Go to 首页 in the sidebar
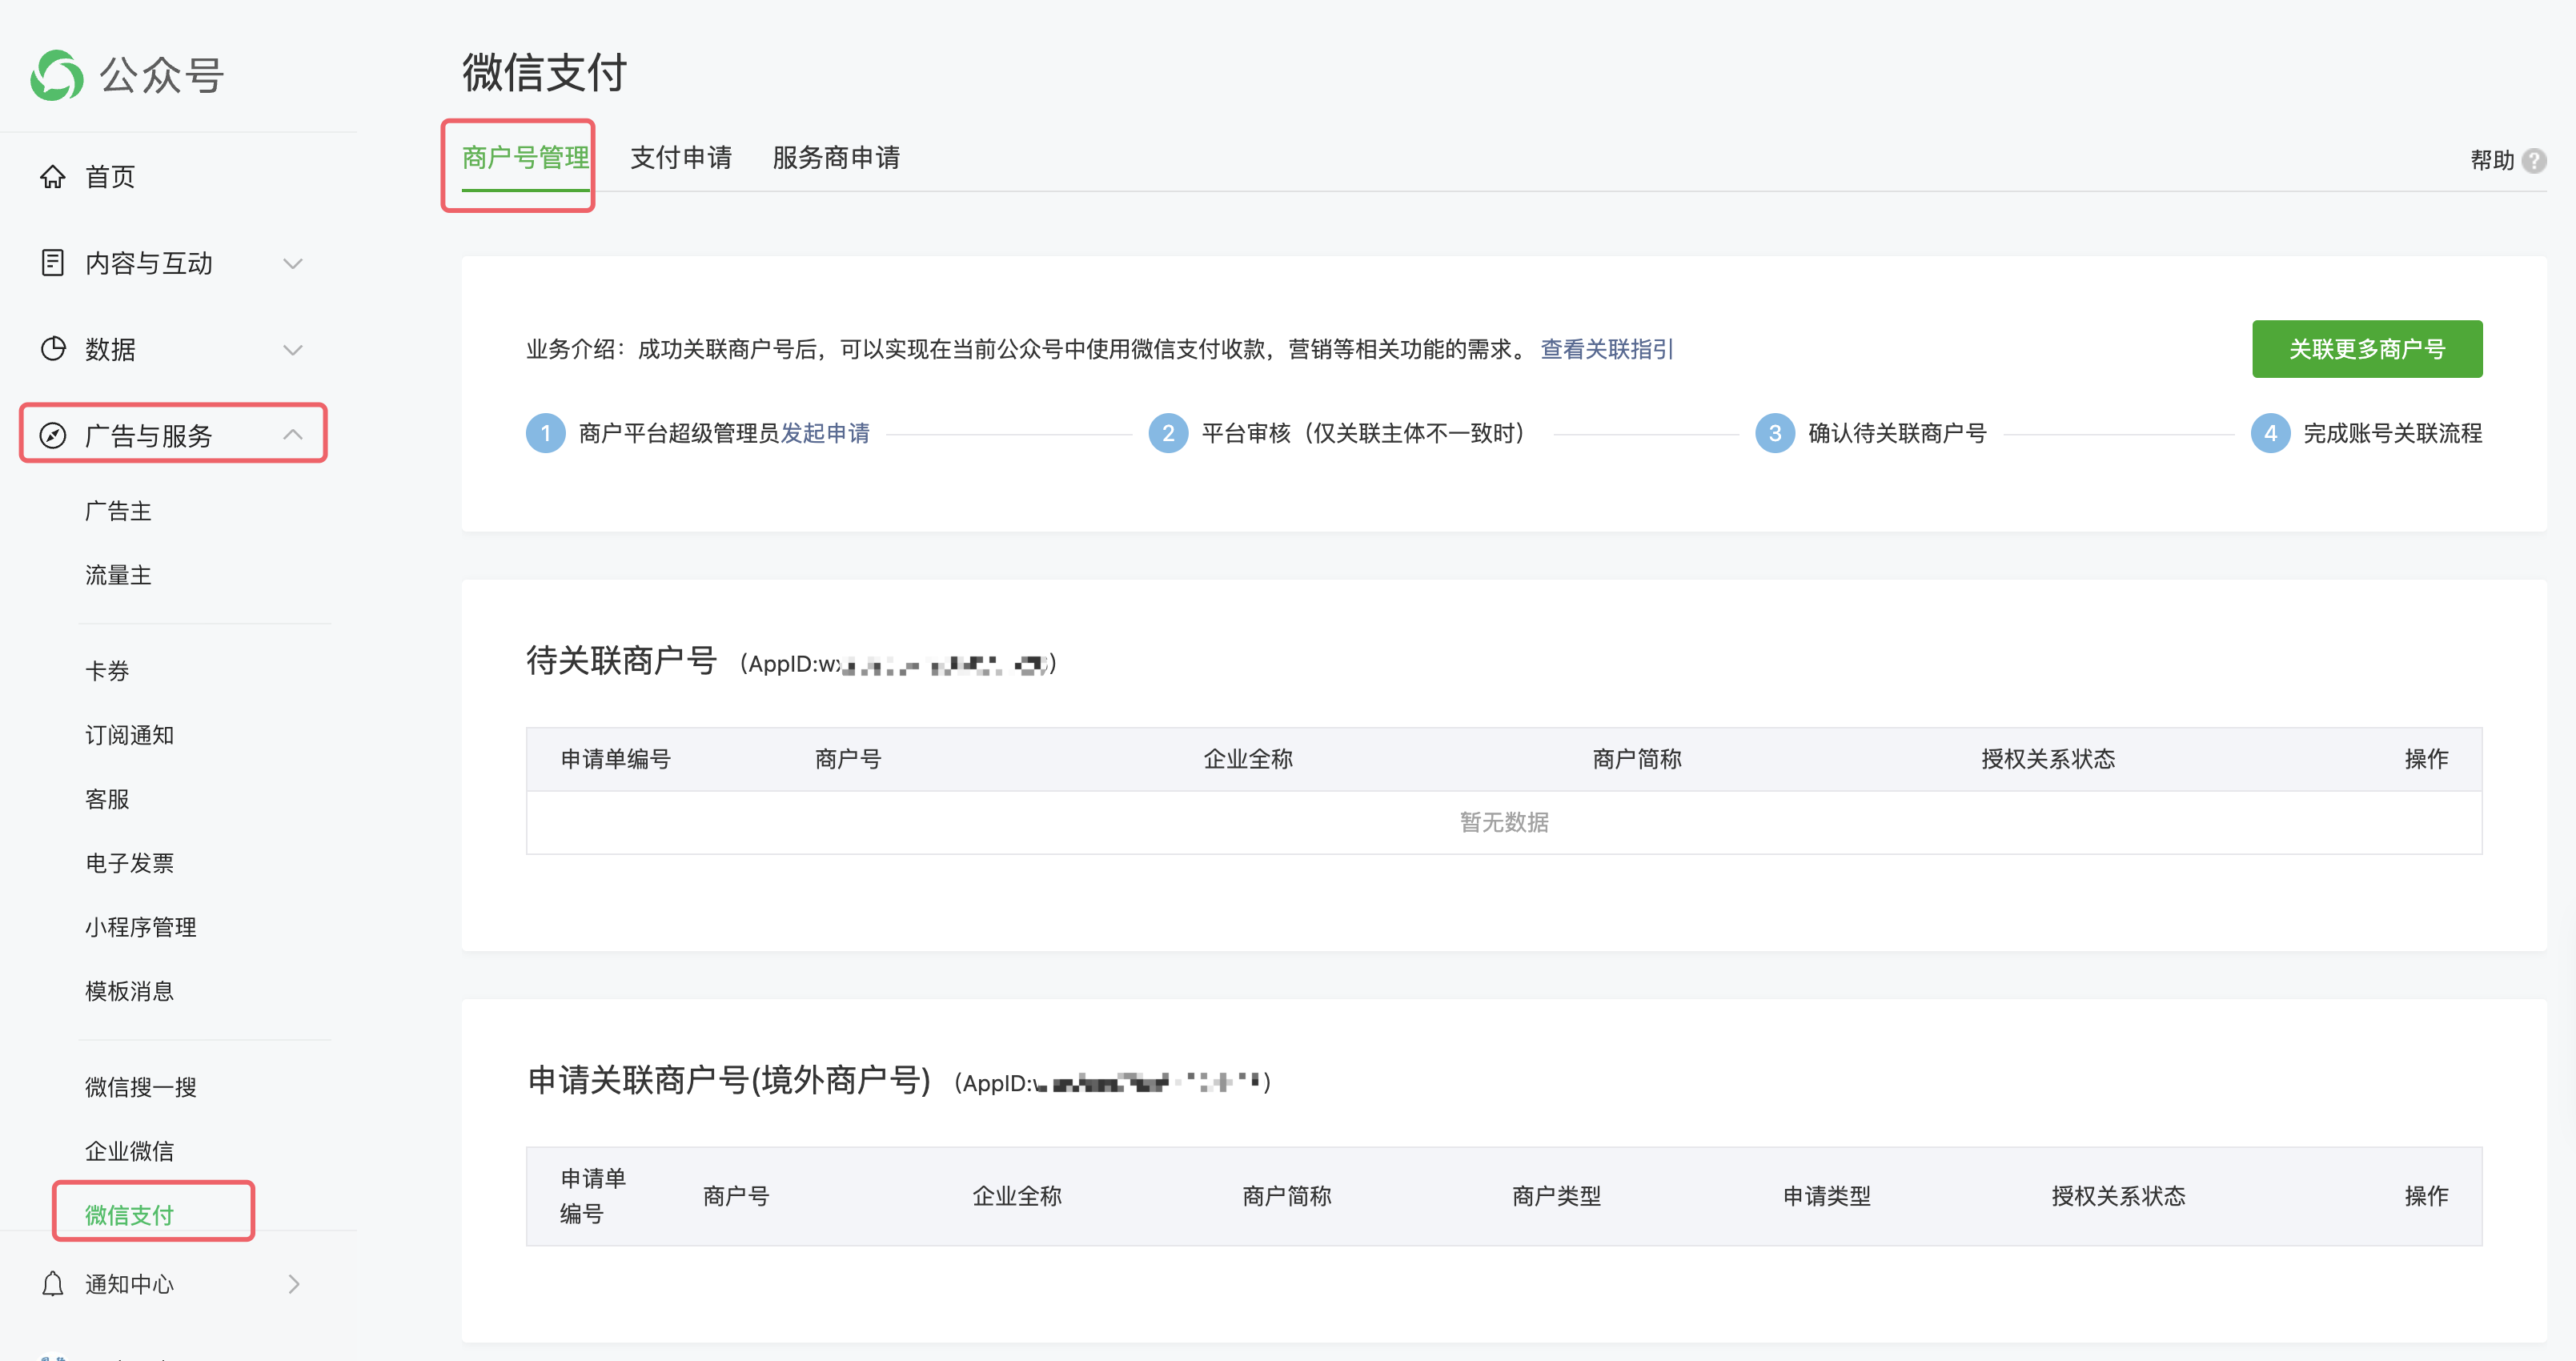 pyautogui.click(x=110, y=177)
